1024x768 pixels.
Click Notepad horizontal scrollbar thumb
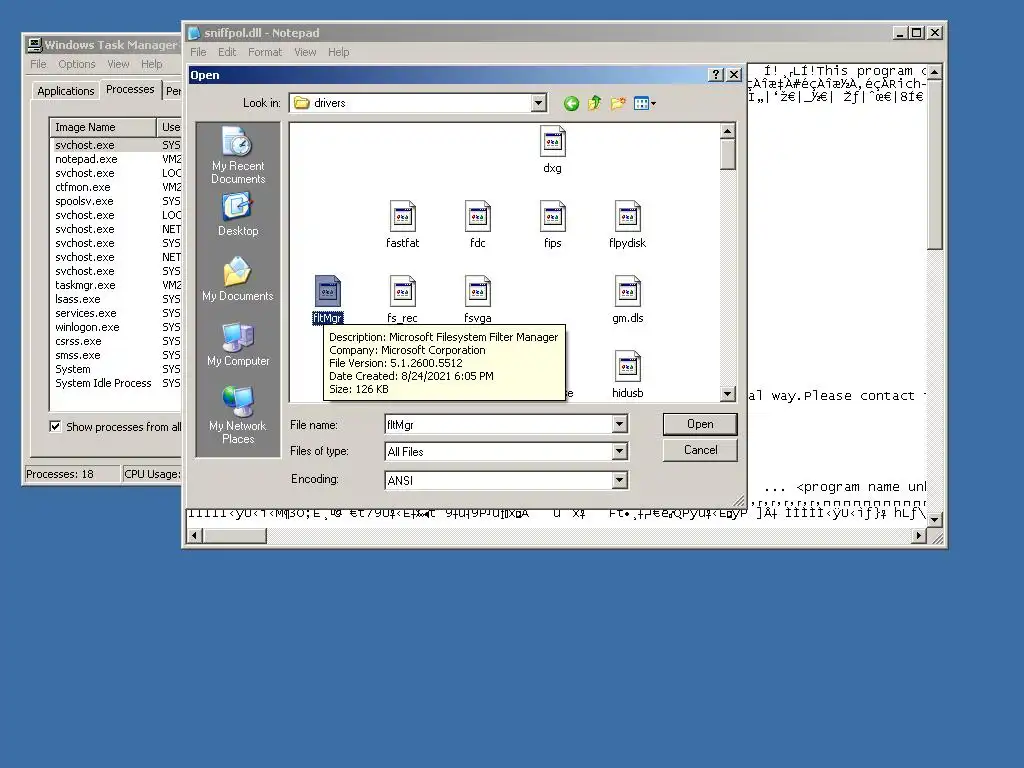coord(234,536)
